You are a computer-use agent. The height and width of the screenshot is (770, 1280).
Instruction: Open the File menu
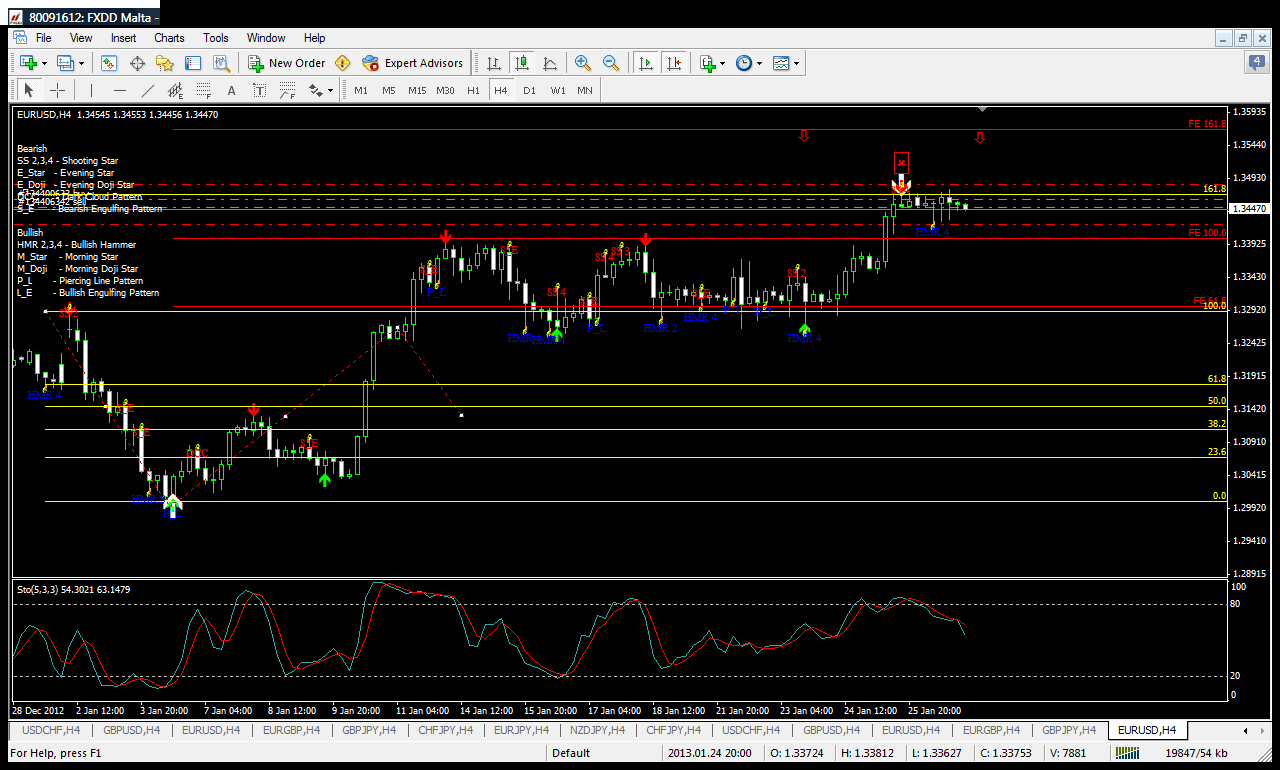[x=44, y=38]
